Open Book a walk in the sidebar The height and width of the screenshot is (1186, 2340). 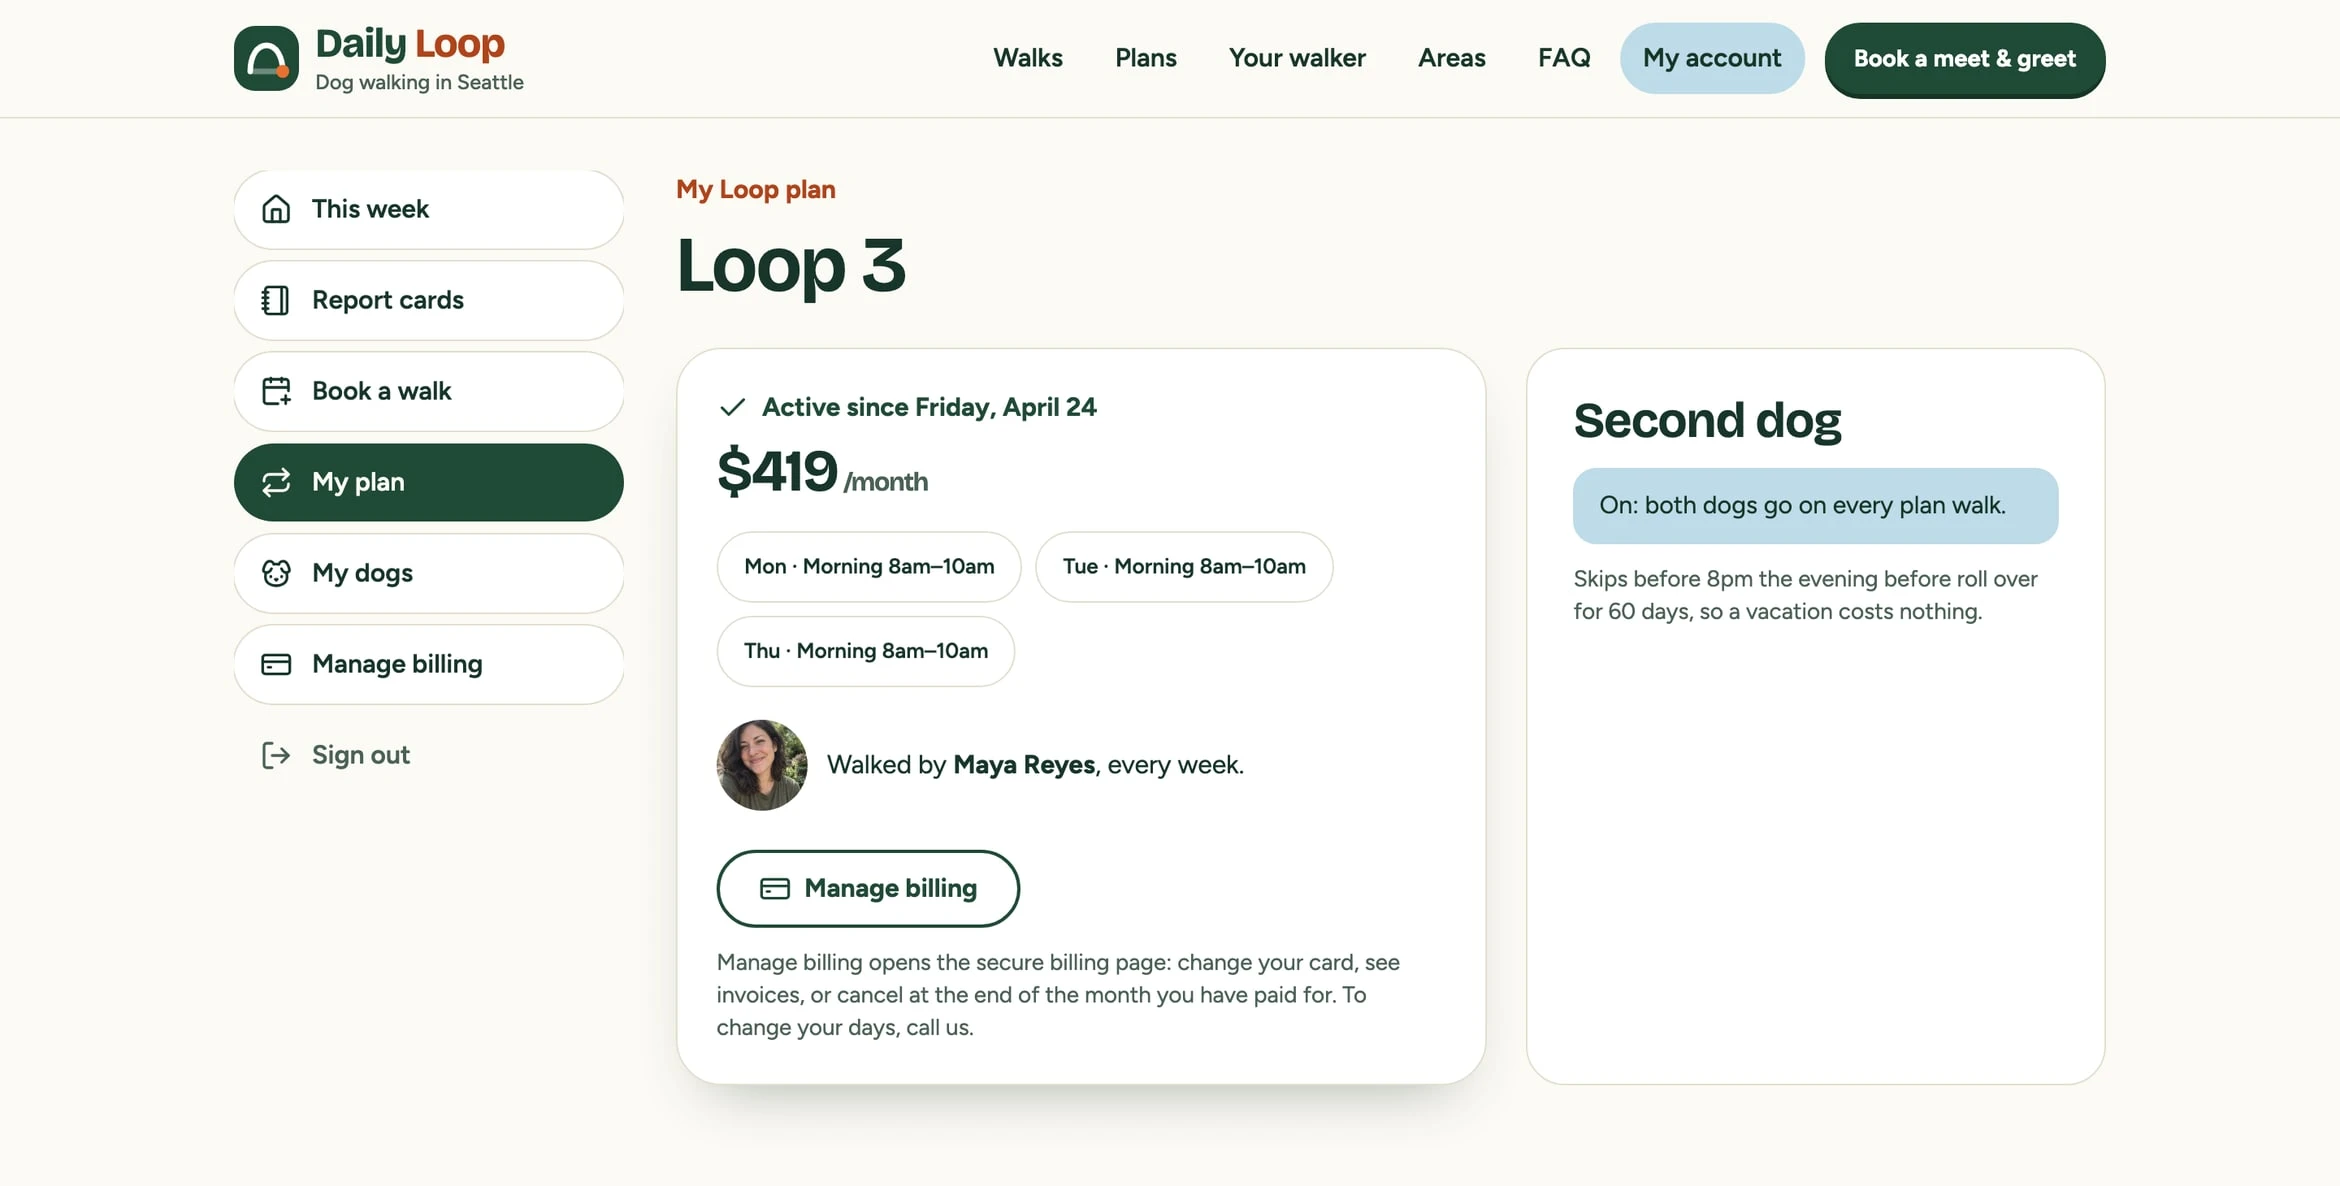coord(429,391)
